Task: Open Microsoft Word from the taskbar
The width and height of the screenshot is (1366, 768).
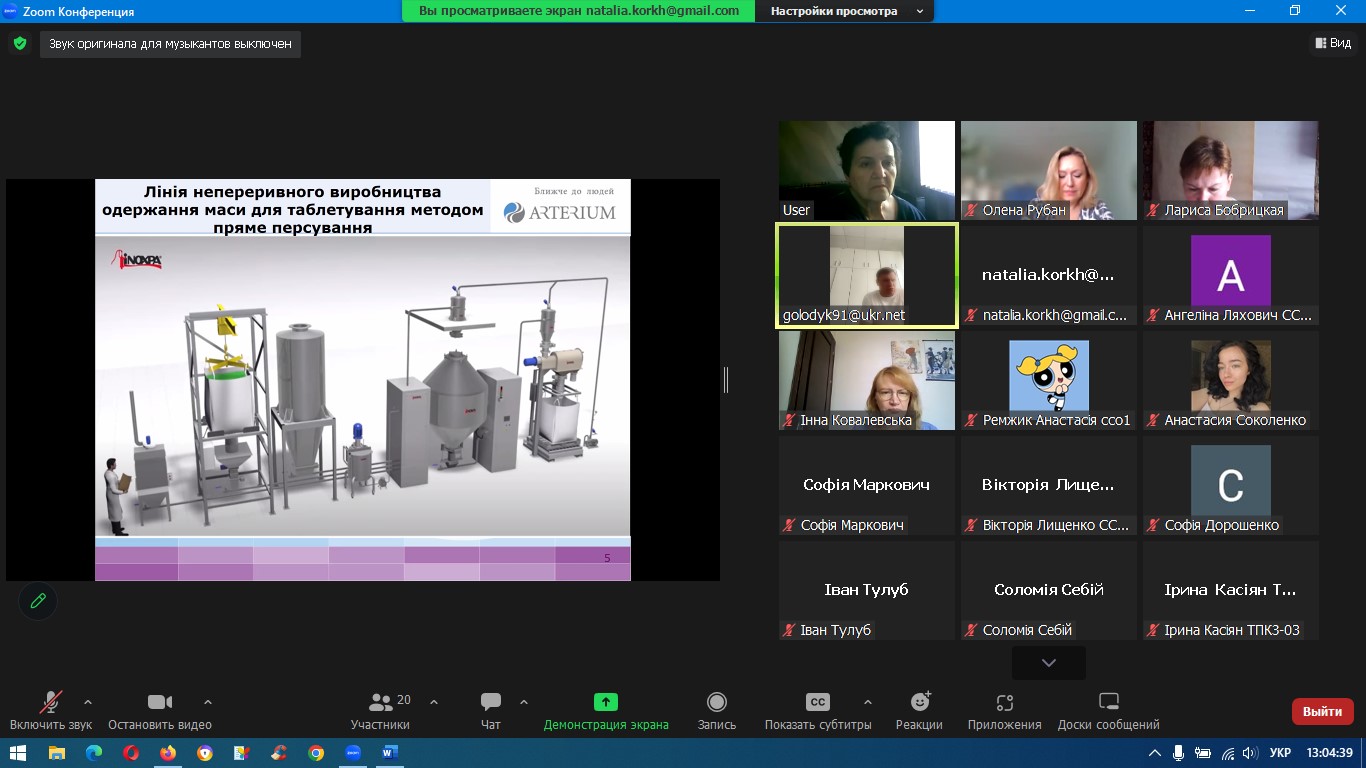Action: 390,753
